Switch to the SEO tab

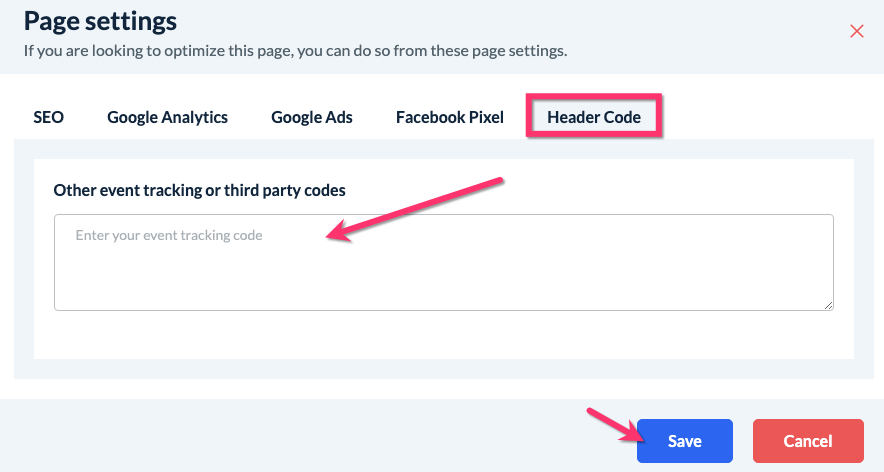pyautogui.click(x=48, y=117)
